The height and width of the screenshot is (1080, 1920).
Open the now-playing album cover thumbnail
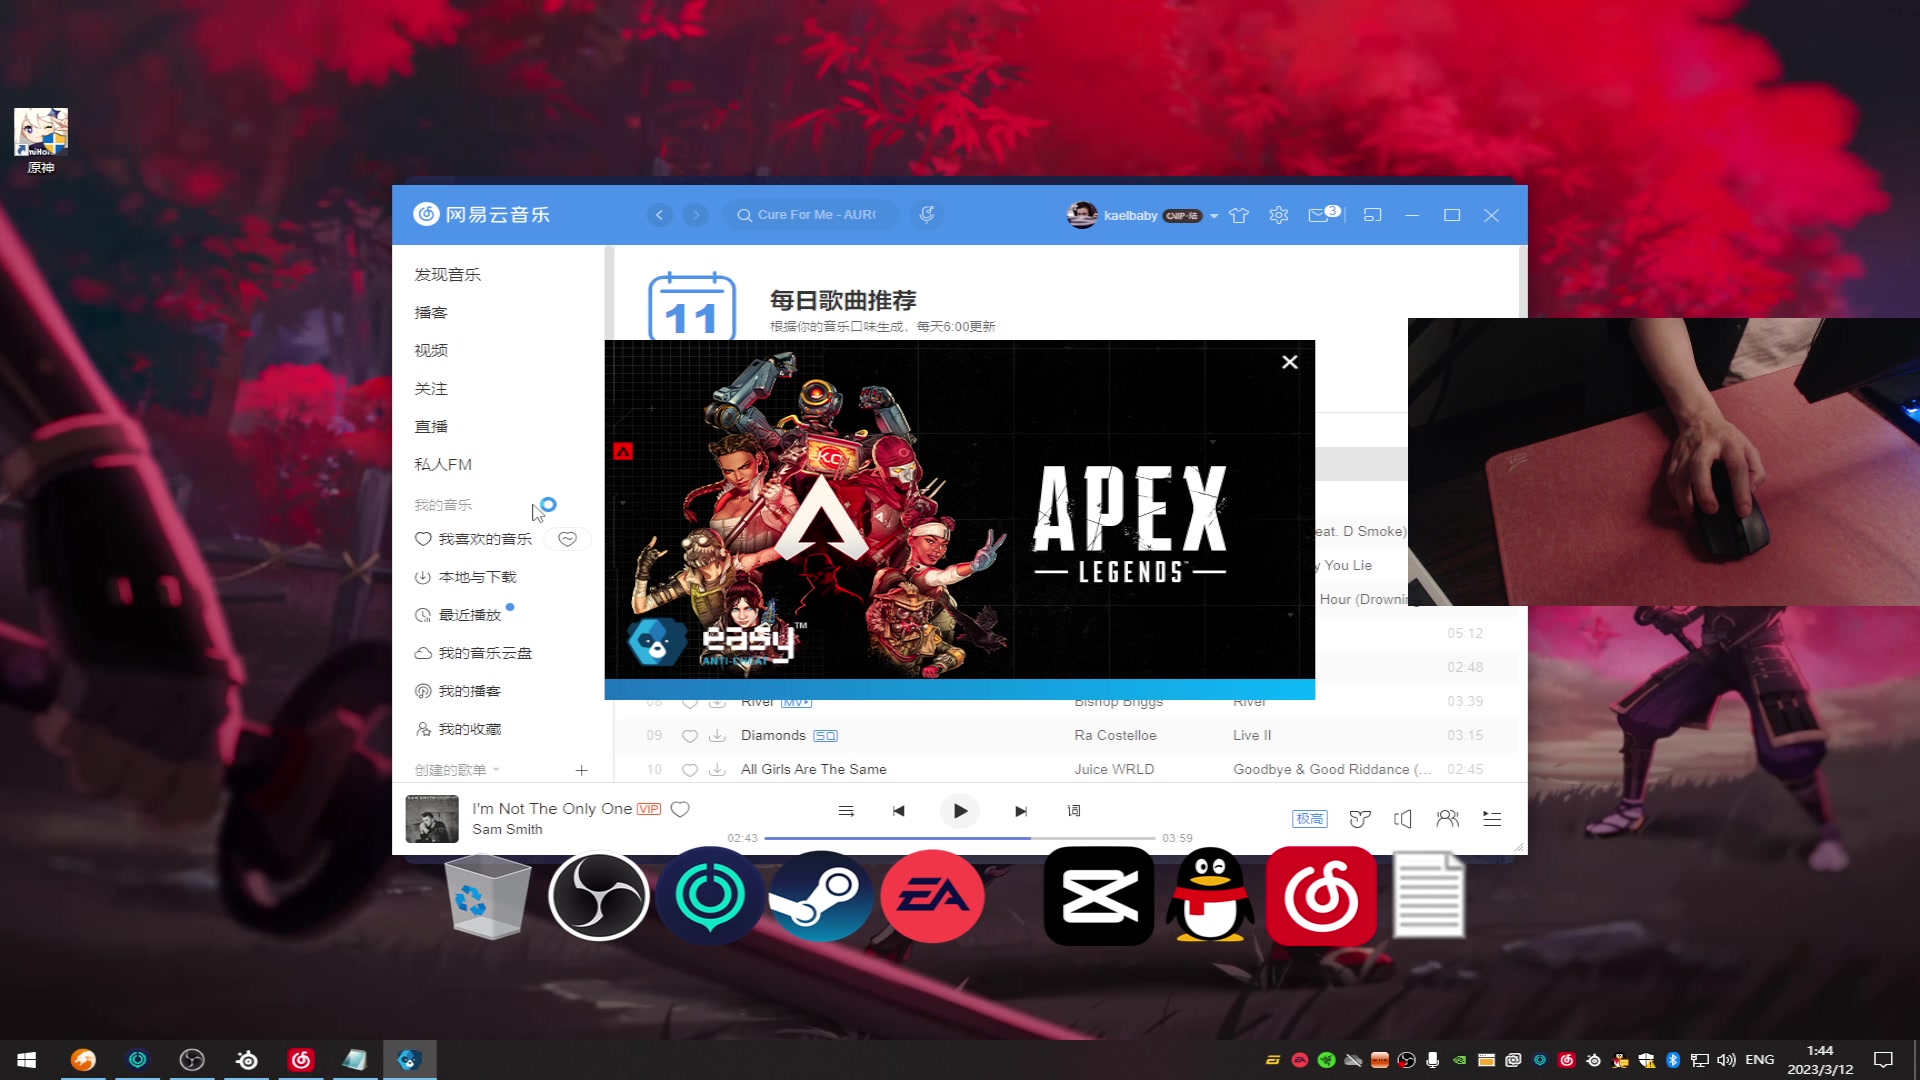432,819
